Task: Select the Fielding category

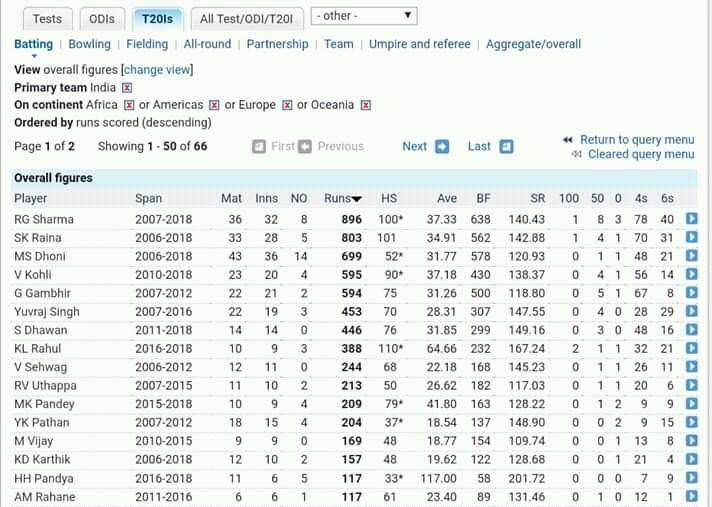Action: (x=147, y=44)
